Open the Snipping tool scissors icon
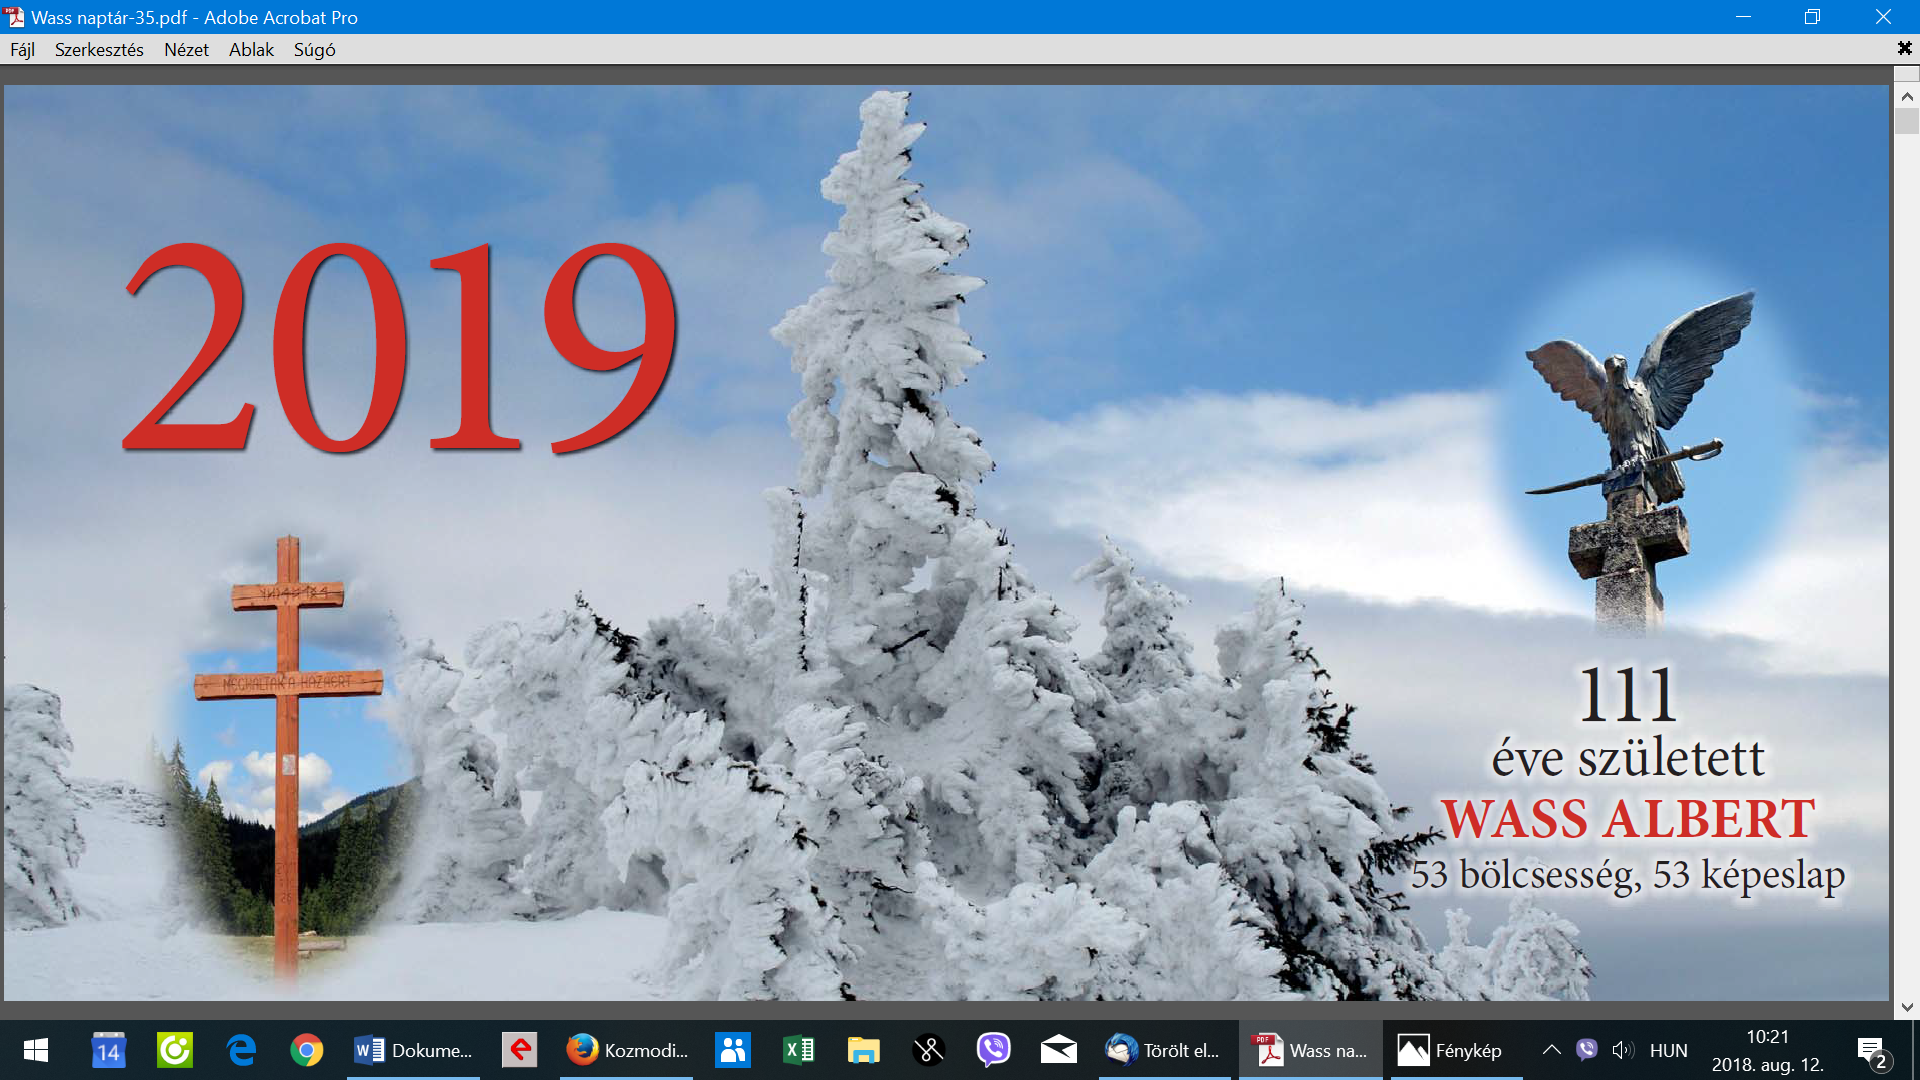 tap(928, 1050)
